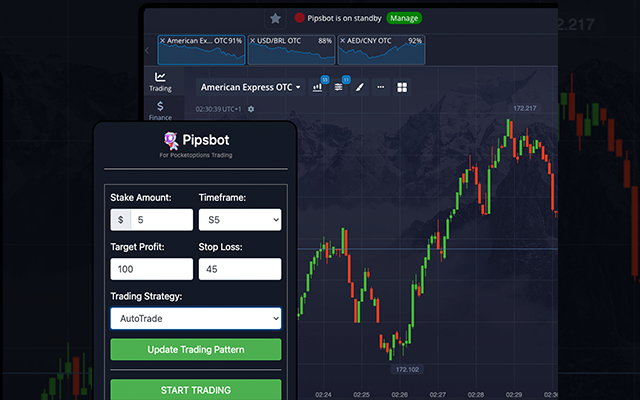Image resolution: width=640 pixels, height=400 pixels.
Task: Open the Trading Strategy AutoTrade dropdown
Action: pyautogui.click(x=196, y=318)
